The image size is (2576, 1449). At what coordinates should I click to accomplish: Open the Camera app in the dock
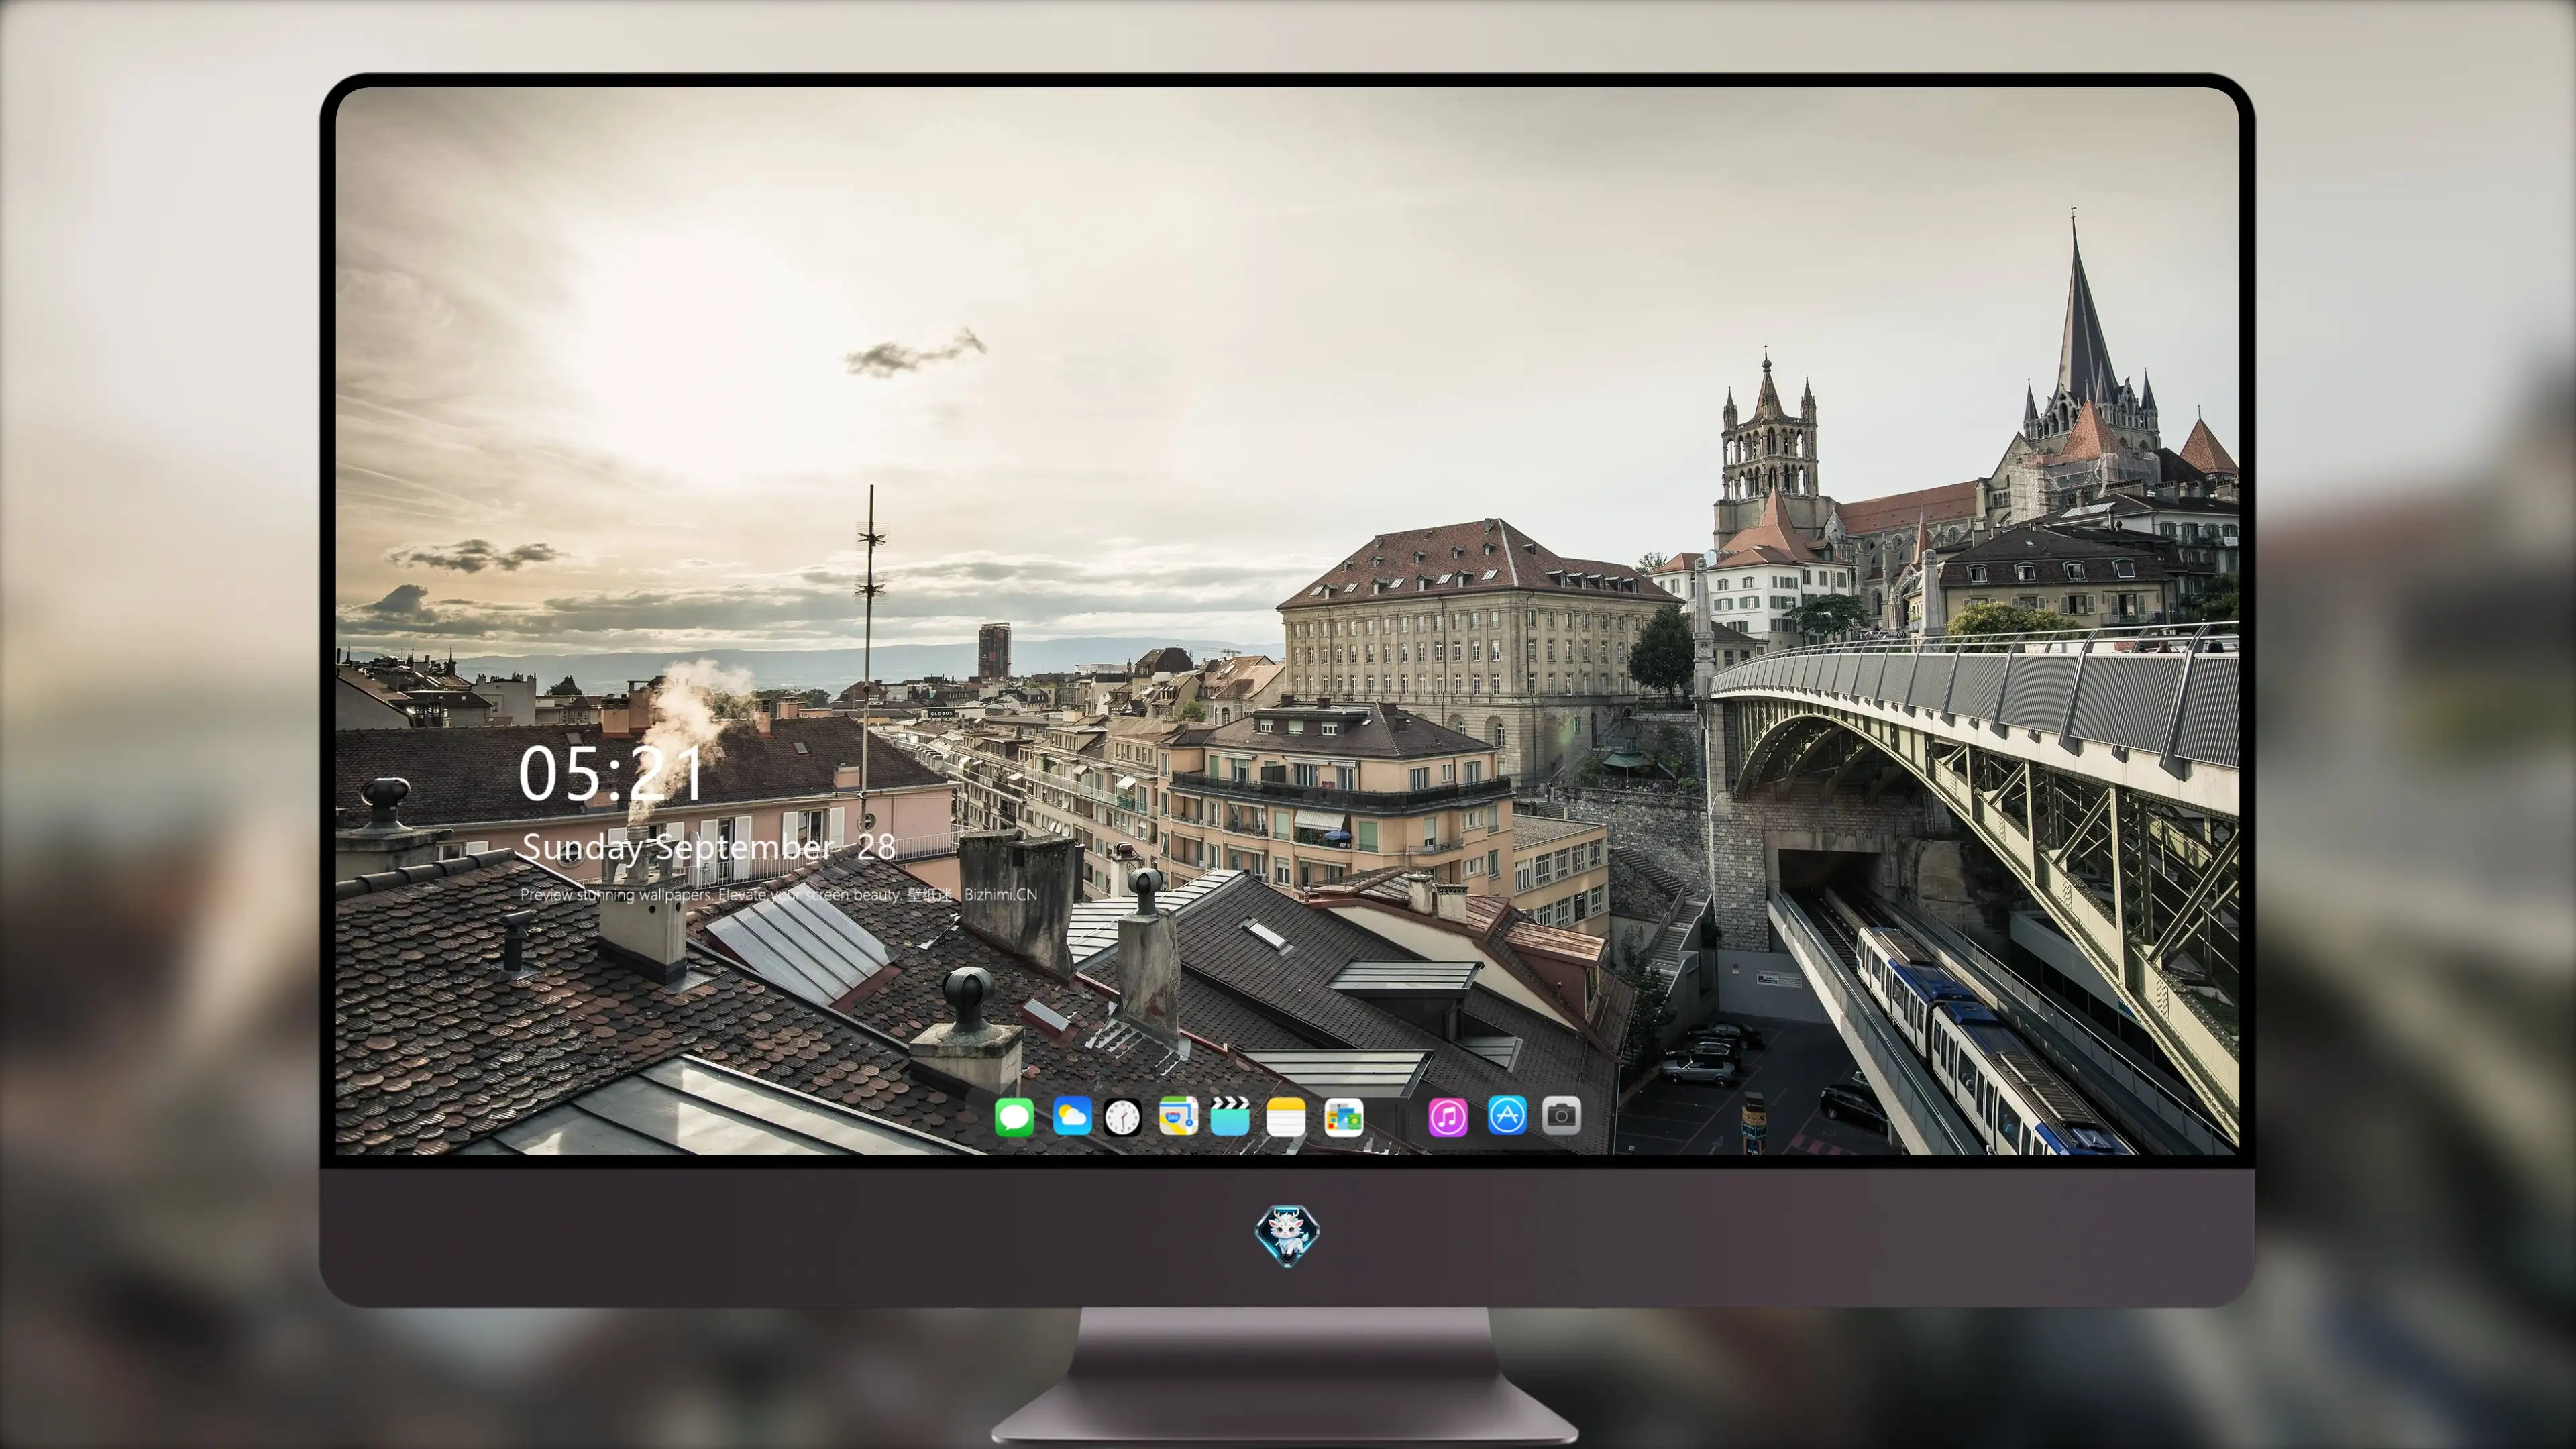point(1562,1115)
